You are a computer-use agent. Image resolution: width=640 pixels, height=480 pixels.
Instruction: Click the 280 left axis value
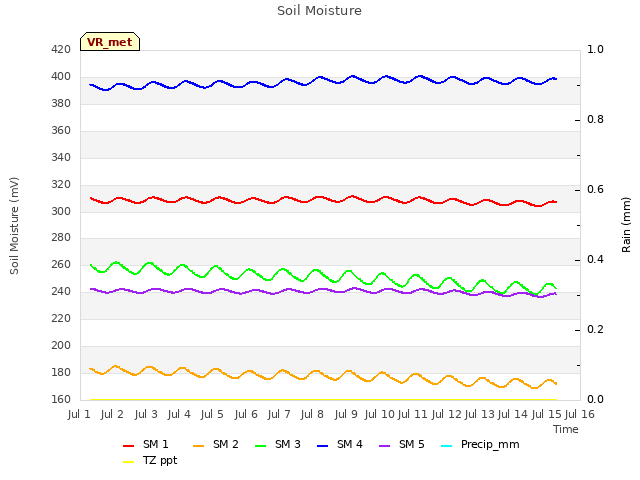click(61, 237)
